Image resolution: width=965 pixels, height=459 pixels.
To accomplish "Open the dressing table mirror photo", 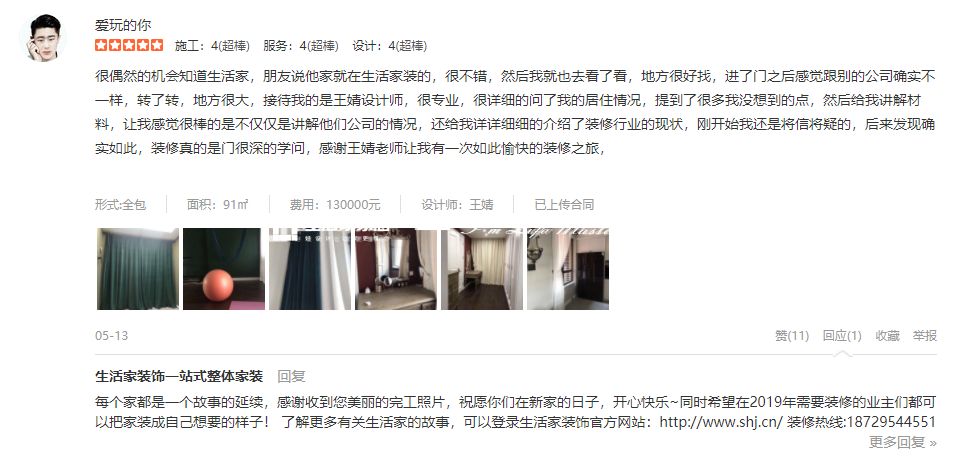I will point(396,269).
